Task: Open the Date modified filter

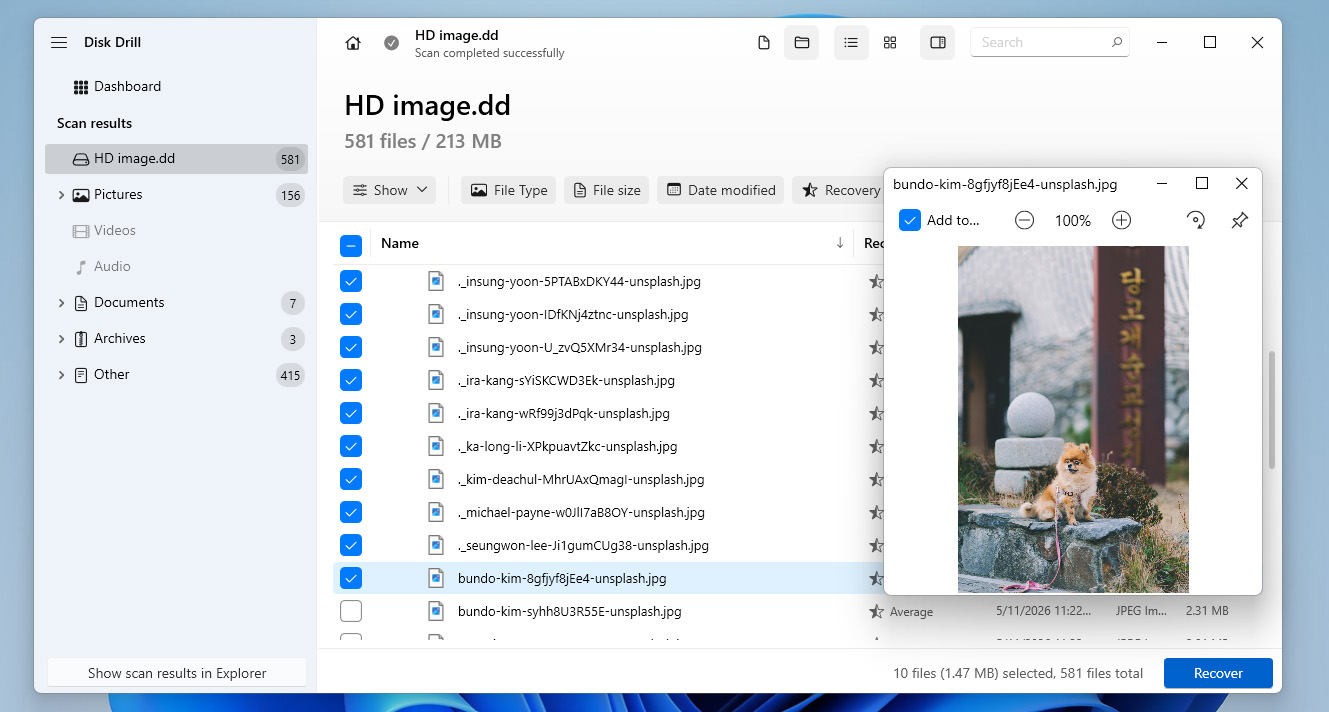Action: click(x=721, y=190)
